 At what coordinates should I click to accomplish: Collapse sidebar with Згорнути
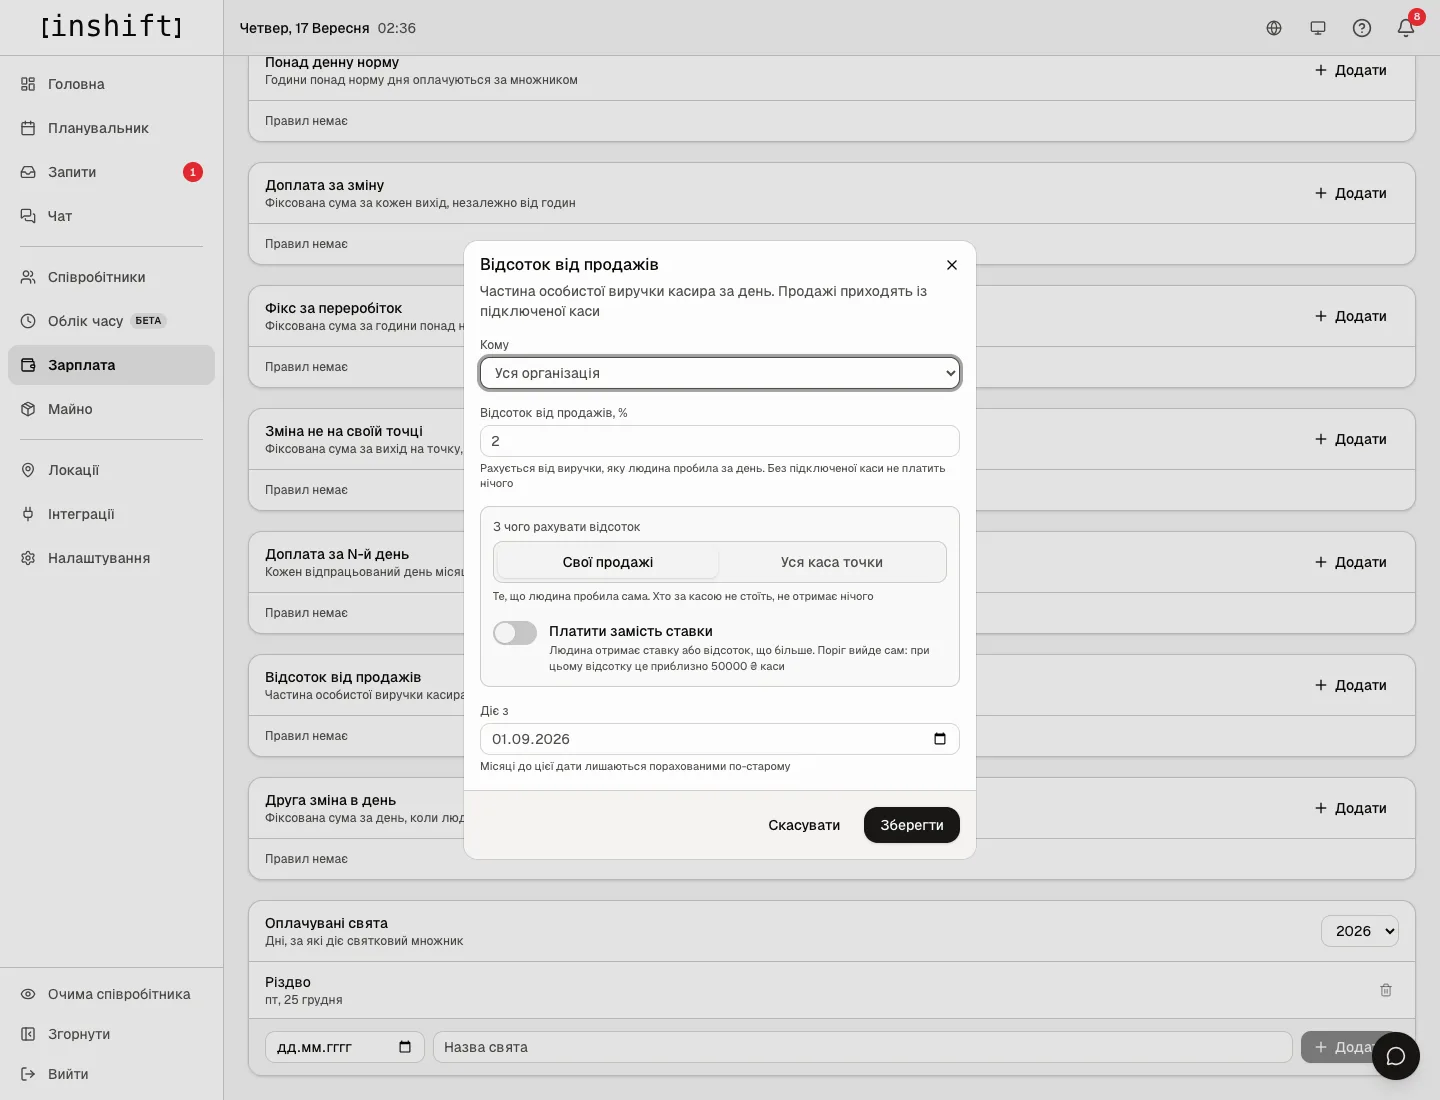111,1034
